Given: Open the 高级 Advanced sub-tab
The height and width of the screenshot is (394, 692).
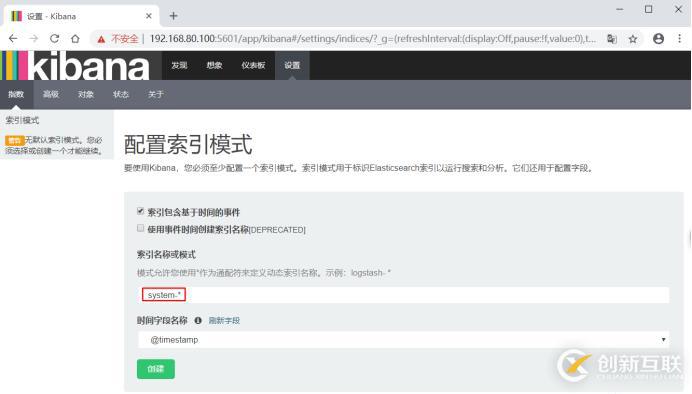Looking at the screenshot, I should pos(51,94).
